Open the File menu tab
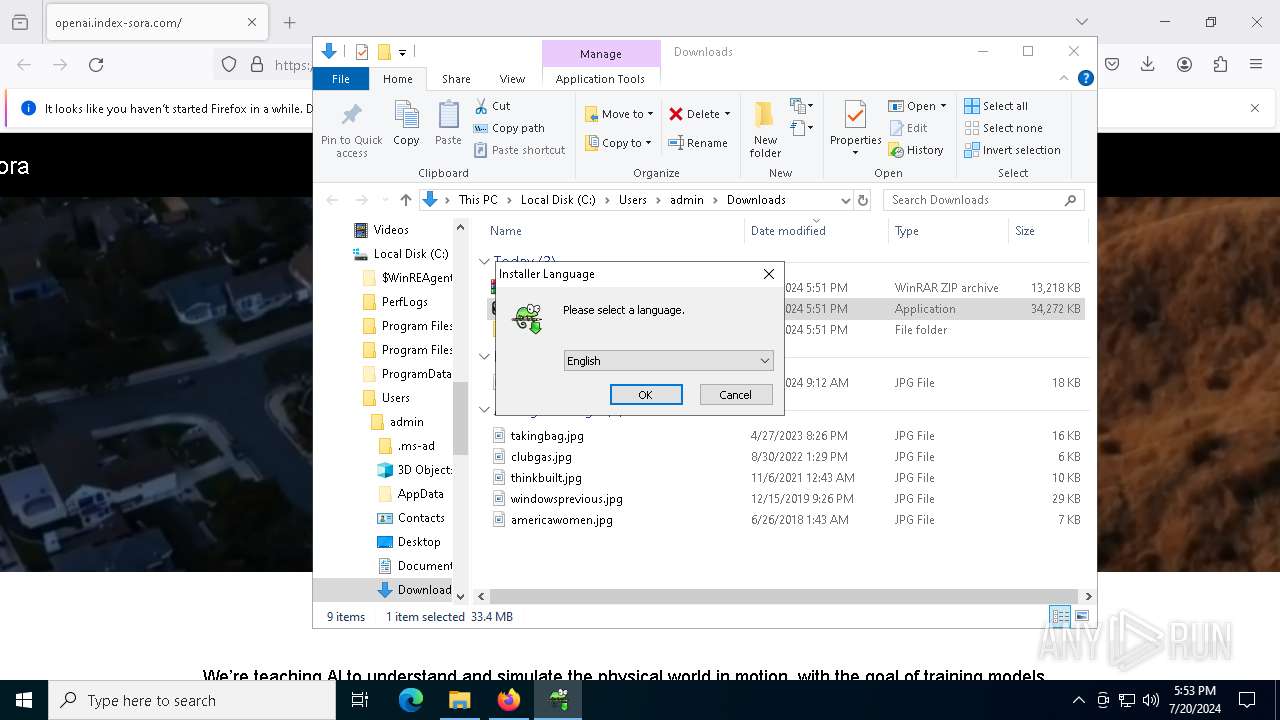The image size is (1280, 720). [341, 79]
